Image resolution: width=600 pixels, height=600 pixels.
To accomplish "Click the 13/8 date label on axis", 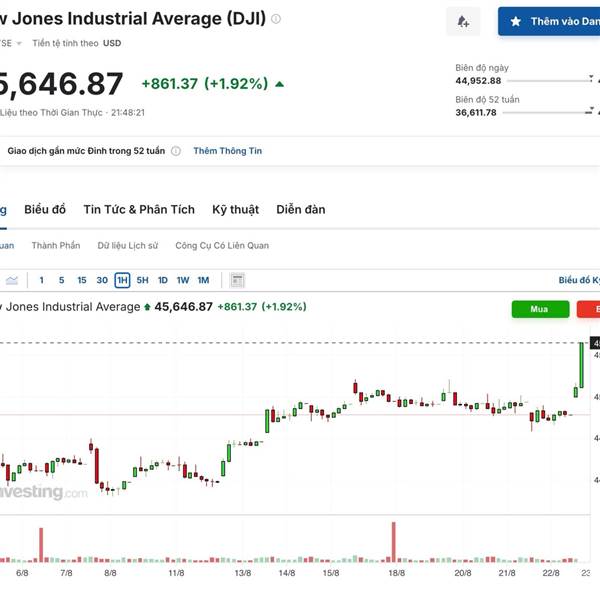I will pyautogui.click(x=243, y=573).
